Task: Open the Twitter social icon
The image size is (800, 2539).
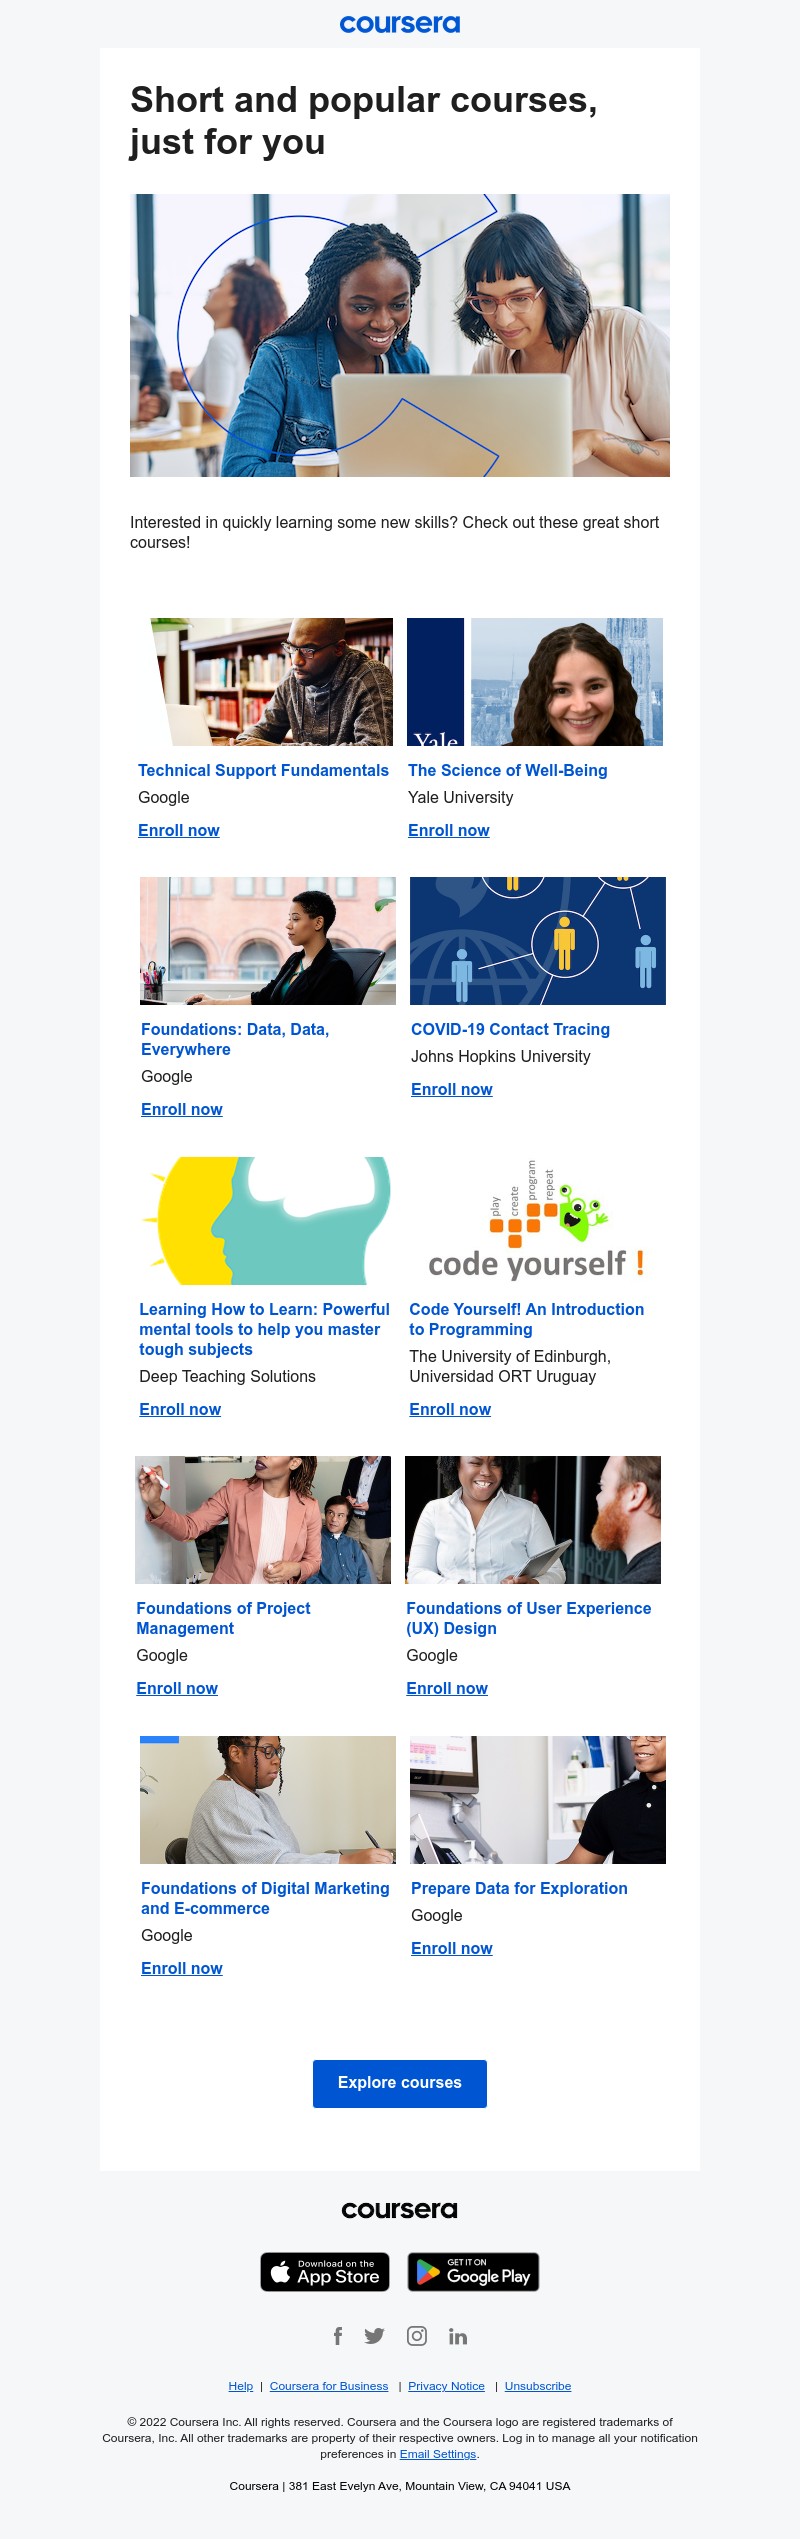Action: pos(374,2336)
